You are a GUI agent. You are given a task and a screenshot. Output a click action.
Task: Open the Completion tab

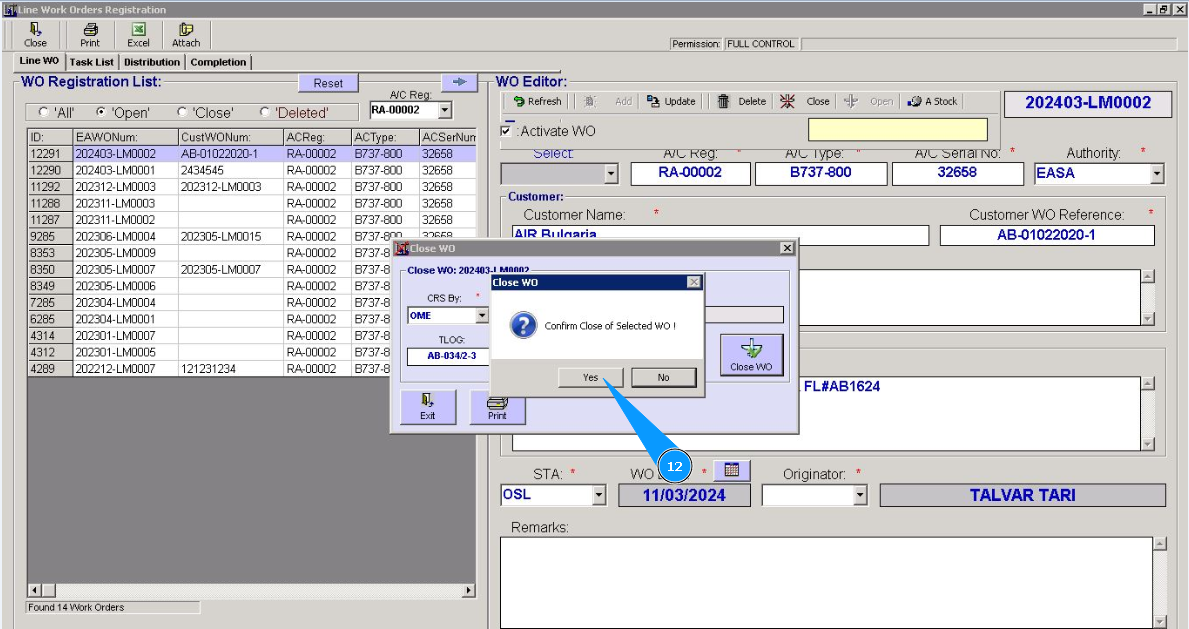point(218,62)
